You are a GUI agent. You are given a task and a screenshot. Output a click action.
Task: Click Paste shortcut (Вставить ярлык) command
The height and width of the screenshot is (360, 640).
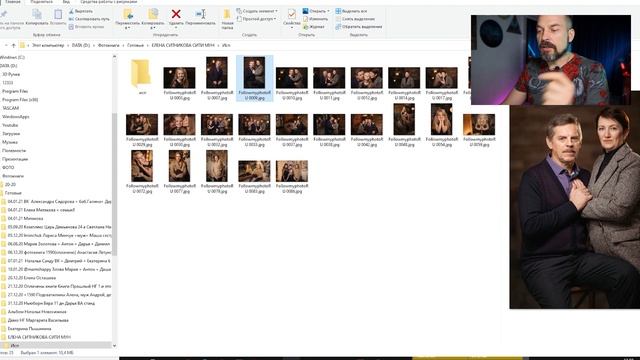pyautogui.click(x=86, y=27)
